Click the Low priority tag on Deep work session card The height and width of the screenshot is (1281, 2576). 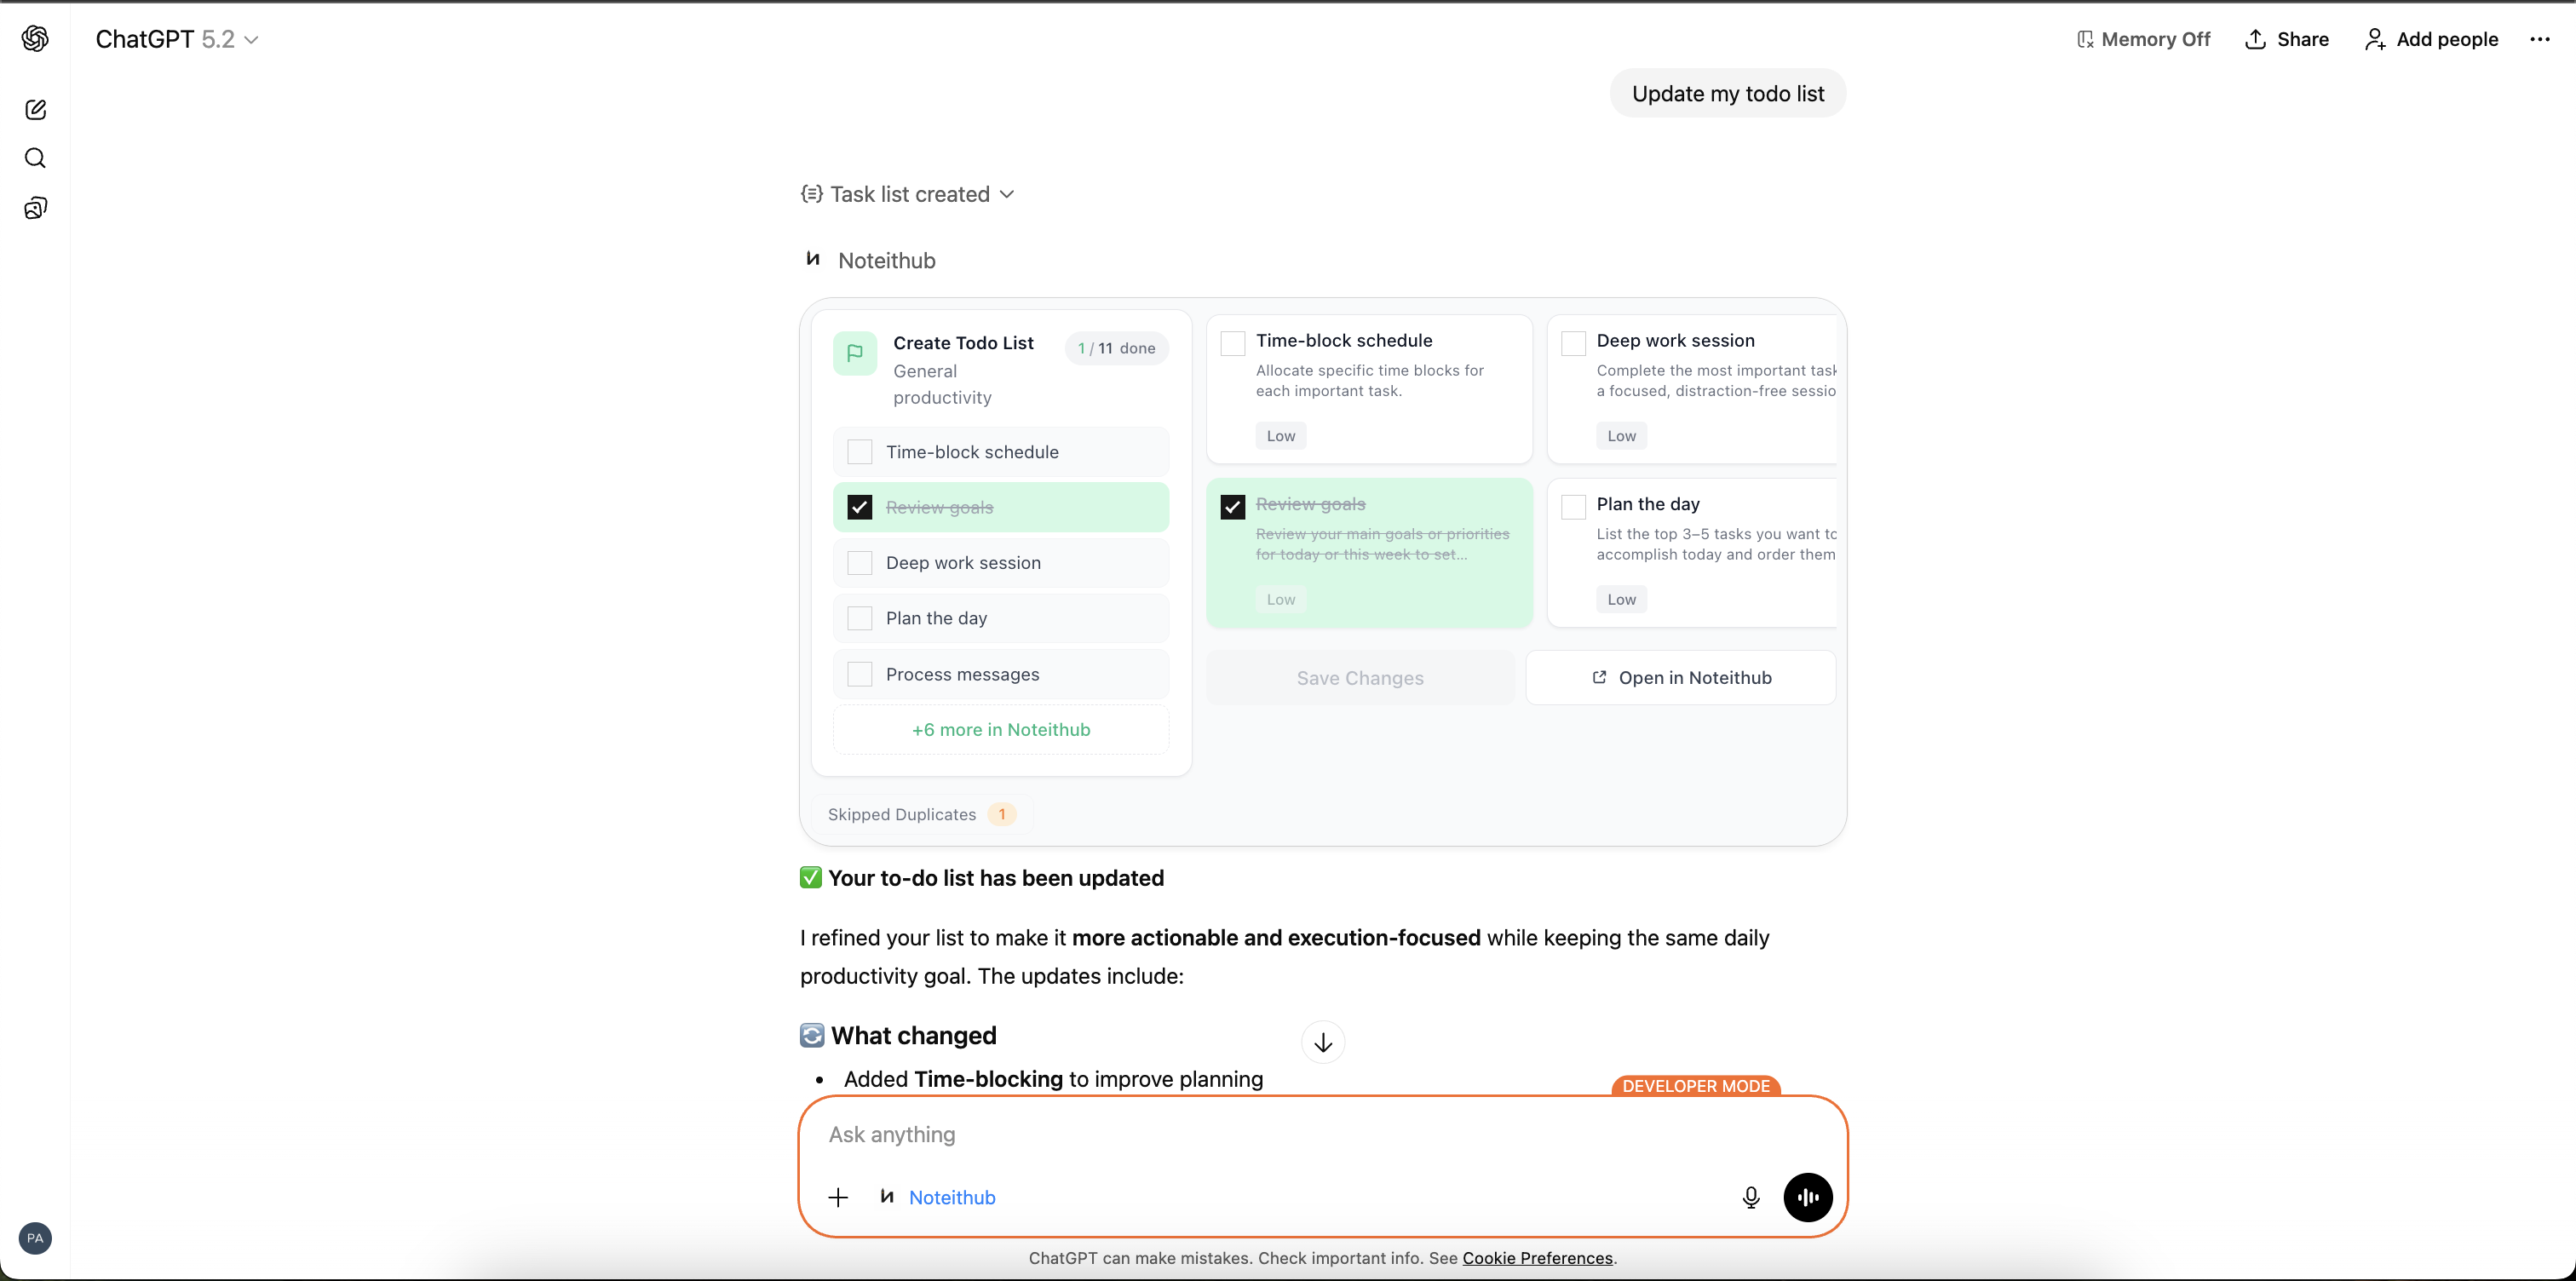tap(1621, 436)
